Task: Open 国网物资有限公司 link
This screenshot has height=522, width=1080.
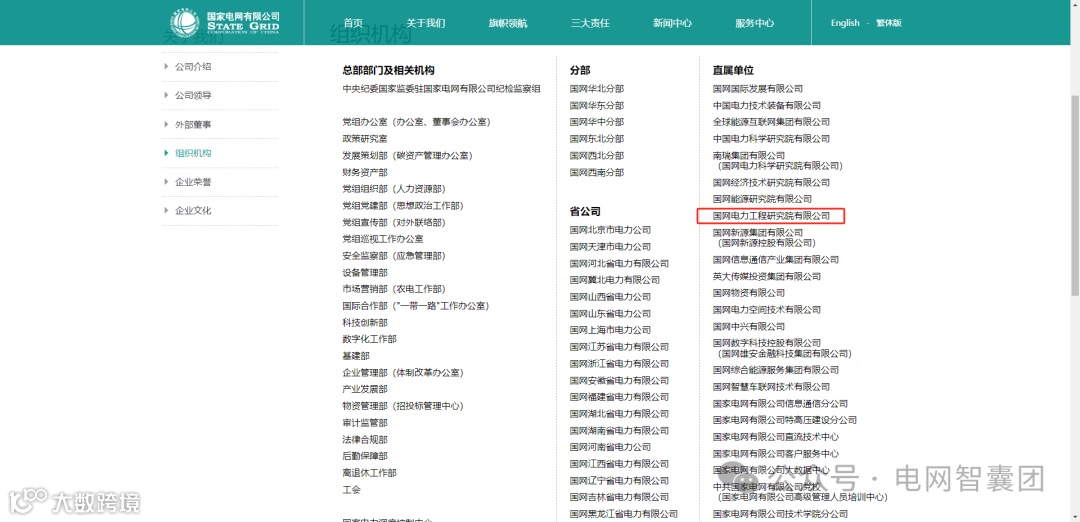Action: (749, 293)
